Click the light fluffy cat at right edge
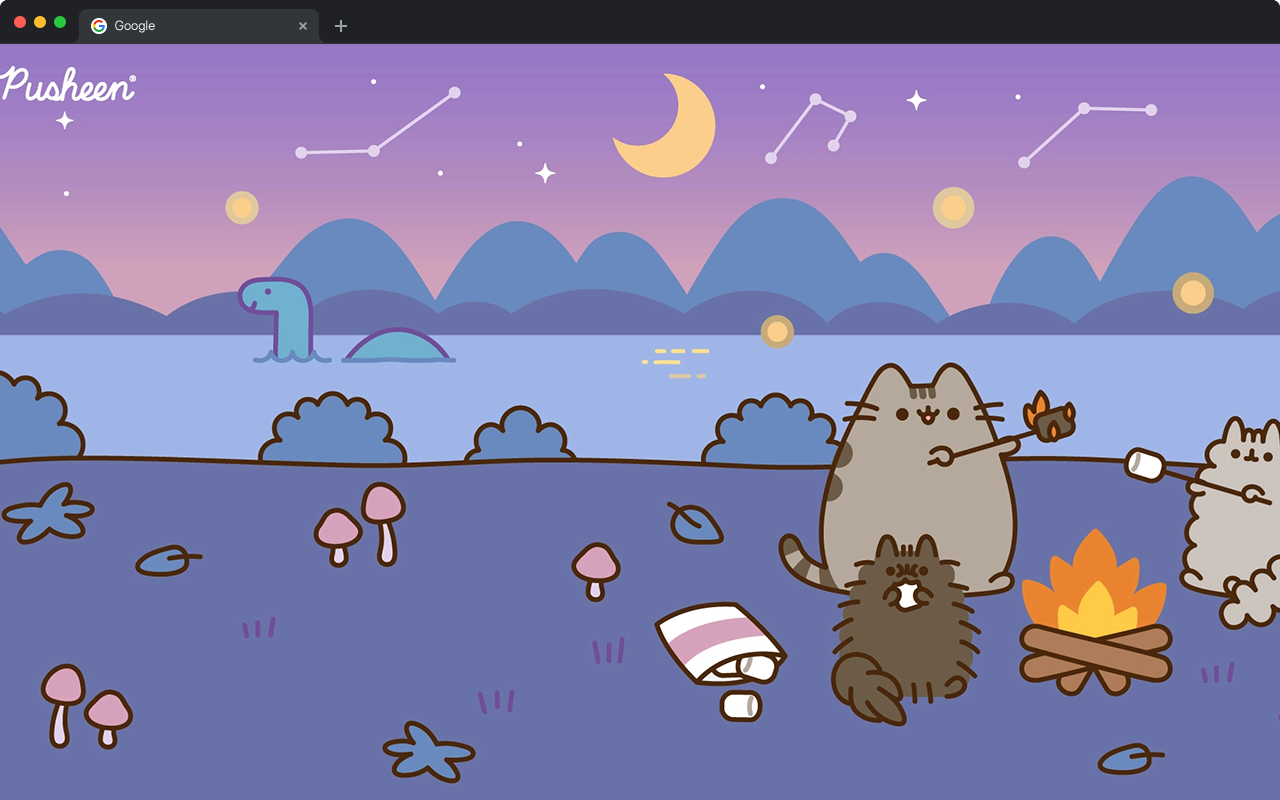This screenshot has width=1280, height=800. point(1235,520)
